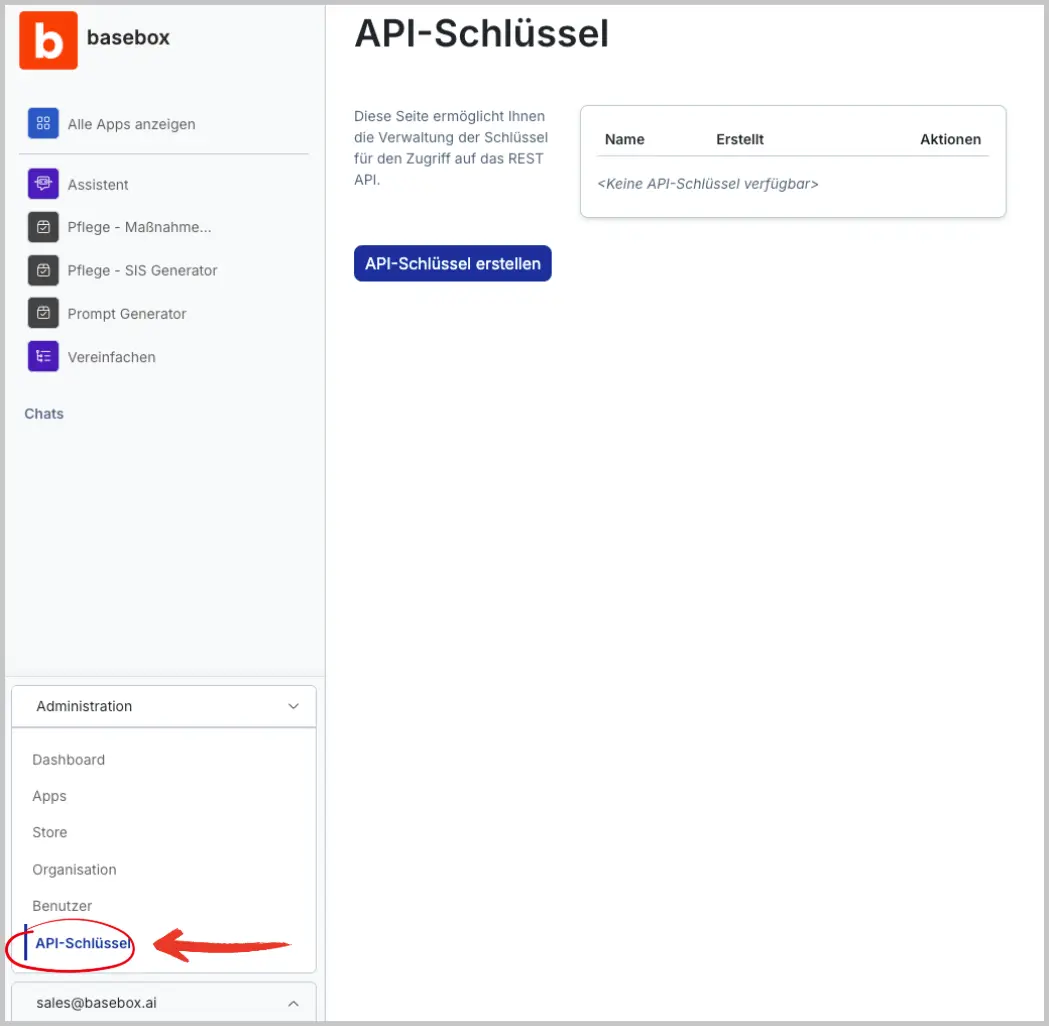Click the Vereinfachen app icon
The image size is (1049, 1026).
pyautogui.click(x=43, y=357)
